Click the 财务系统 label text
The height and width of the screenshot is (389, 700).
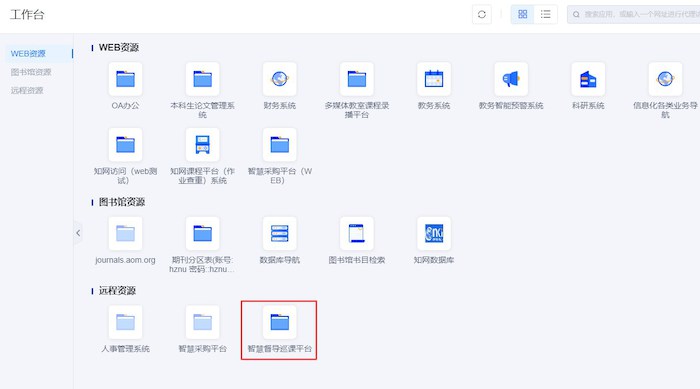280,105
